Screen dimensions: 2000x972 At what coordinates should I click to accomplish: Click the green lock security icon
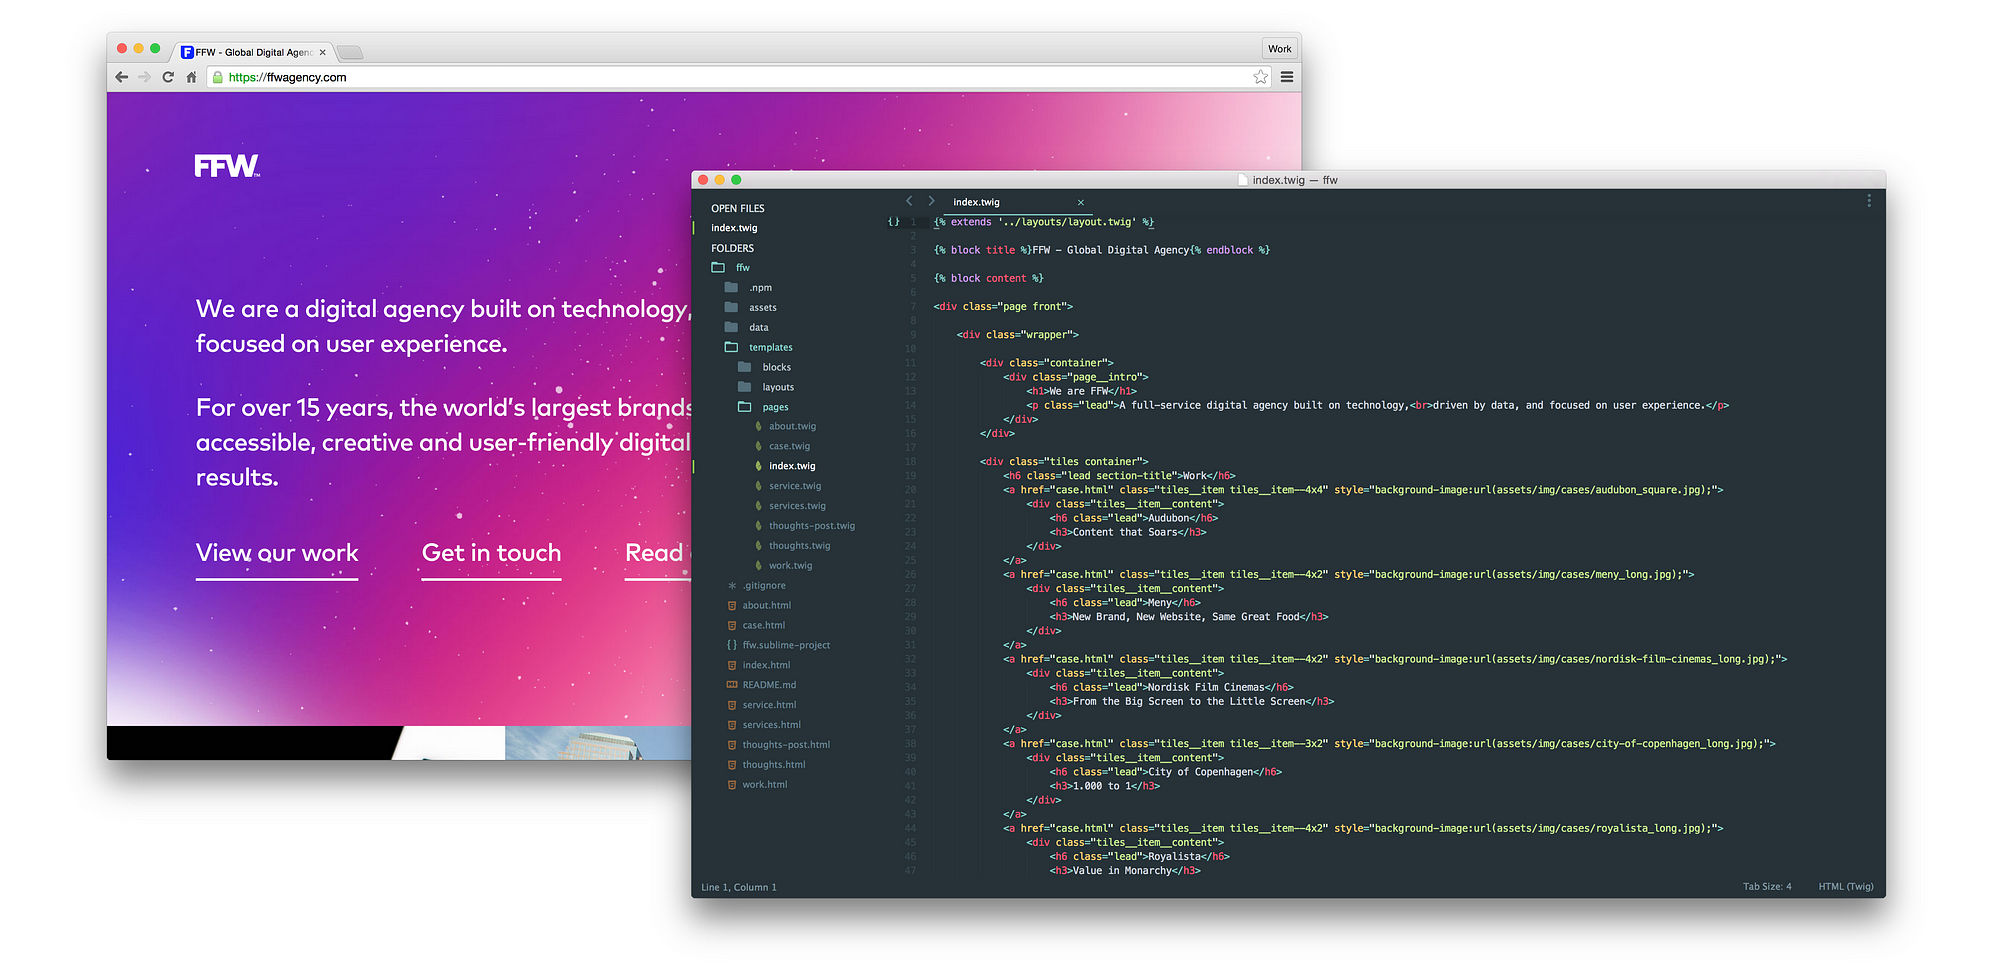coord(217,77)
